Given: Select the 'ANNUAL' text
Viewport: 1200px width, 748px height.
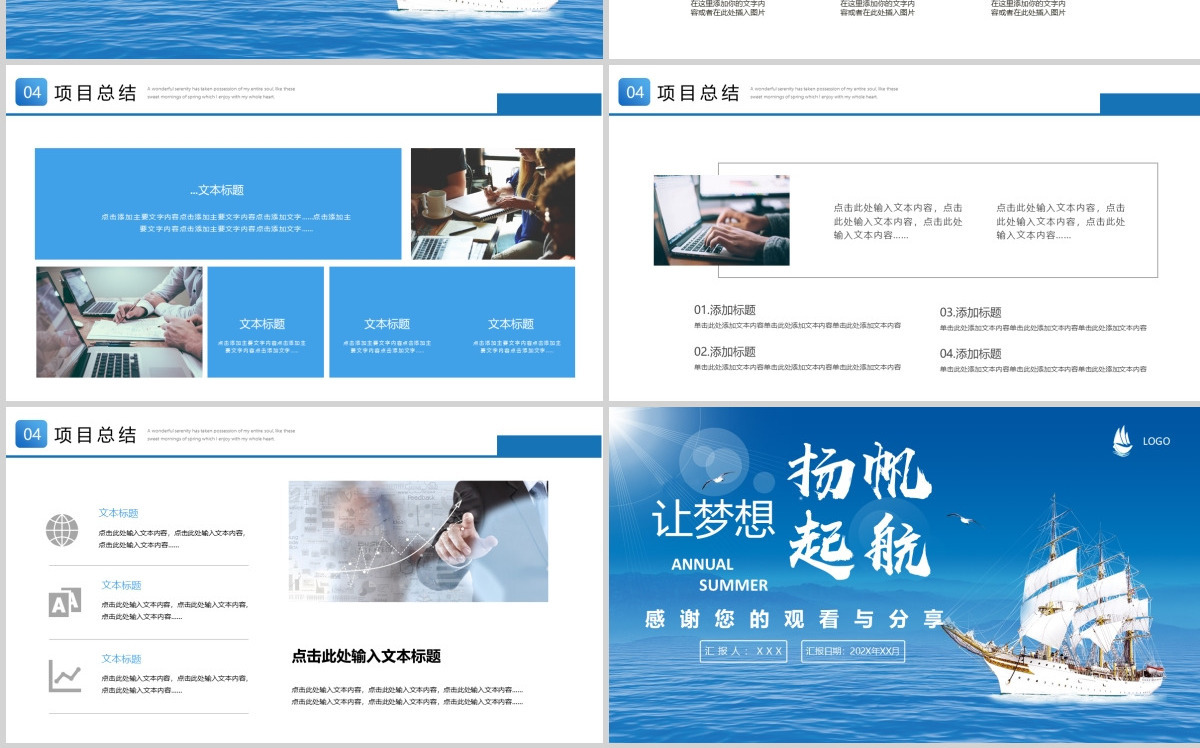Looking at the screenshot, I should point(702,564).
